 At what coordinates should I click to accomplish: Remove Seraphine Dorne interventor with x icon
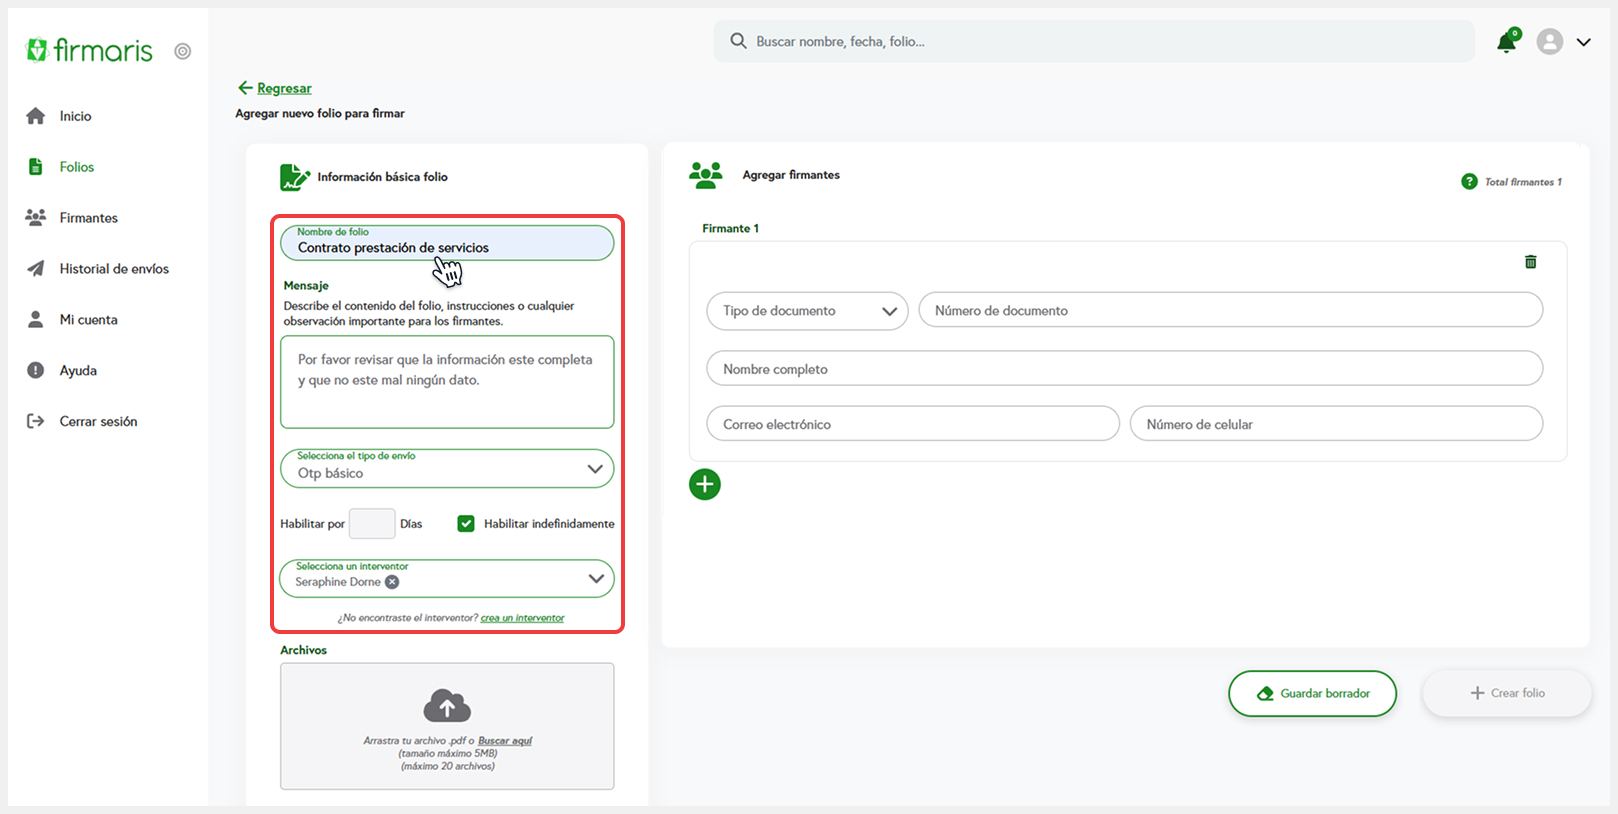click(392, 582)
